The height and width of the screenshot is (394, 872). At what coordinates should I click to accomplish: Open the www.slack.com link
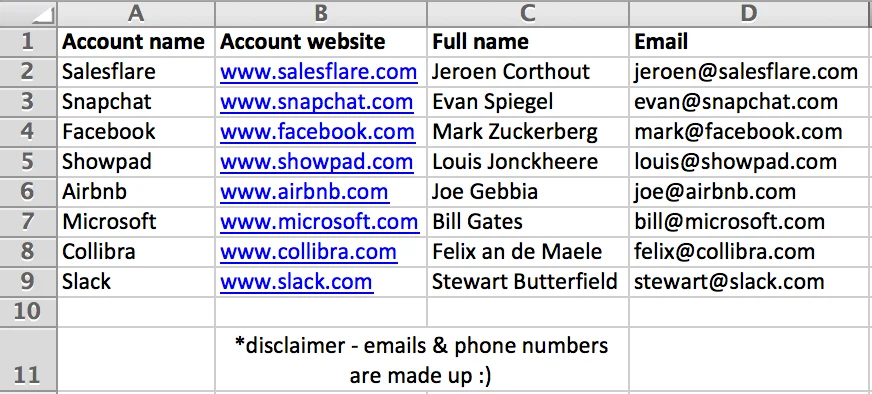pos(296,282)
